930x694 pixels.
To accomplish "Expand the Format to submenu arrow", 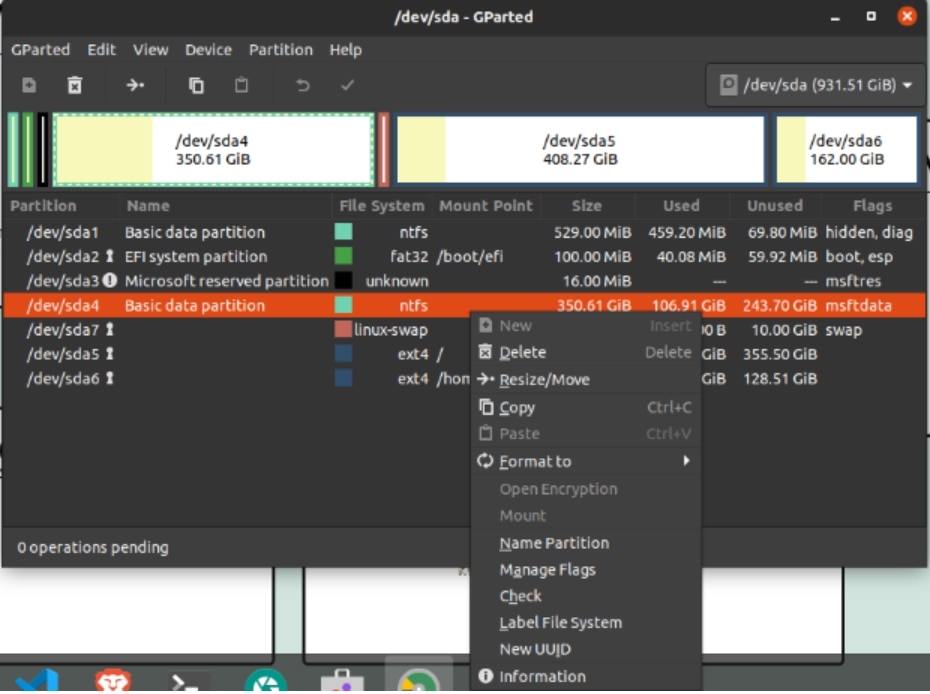I will [x=686, y=461].
